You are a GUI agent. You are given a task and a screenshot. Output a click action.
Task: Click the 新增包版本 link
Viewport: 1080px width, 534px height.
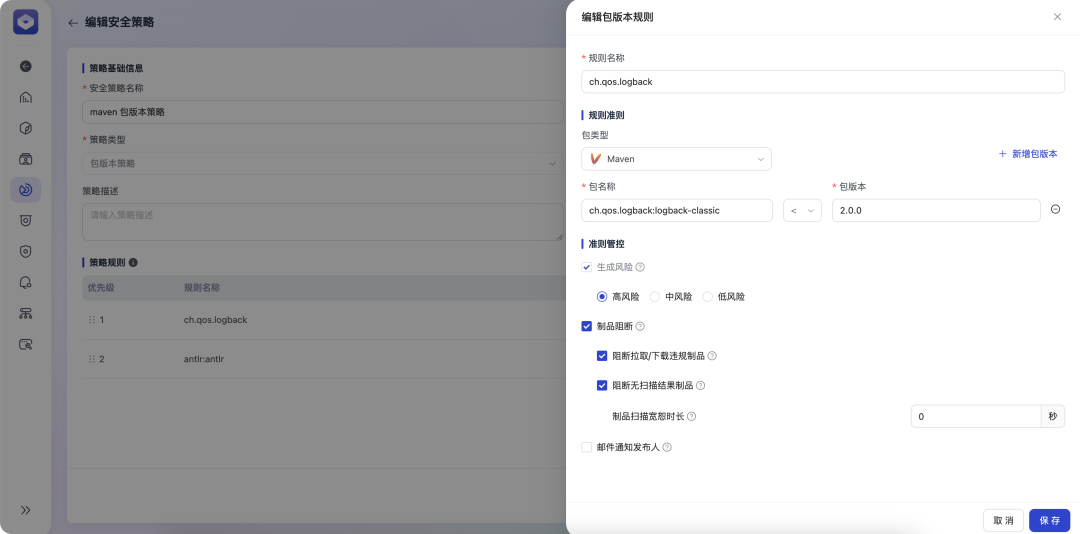(1028, 154)
